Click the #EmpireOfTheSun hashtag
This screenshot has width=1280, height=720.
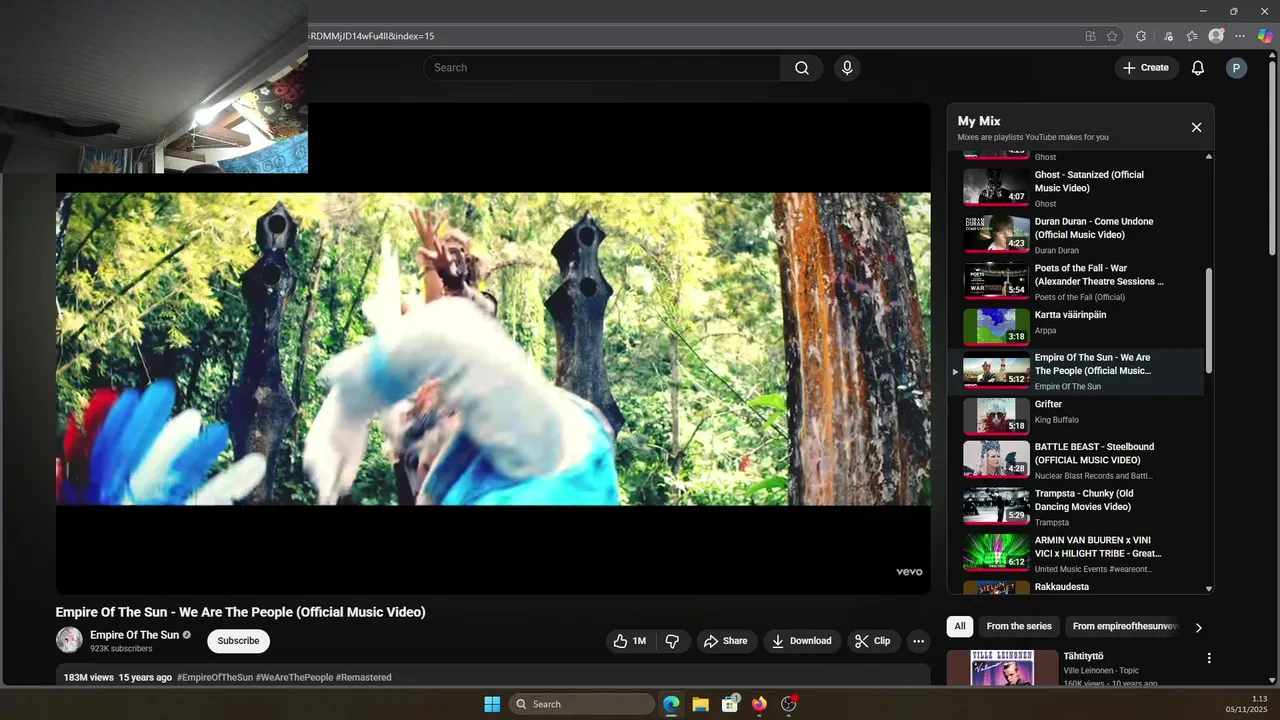[x=215, y=678]
